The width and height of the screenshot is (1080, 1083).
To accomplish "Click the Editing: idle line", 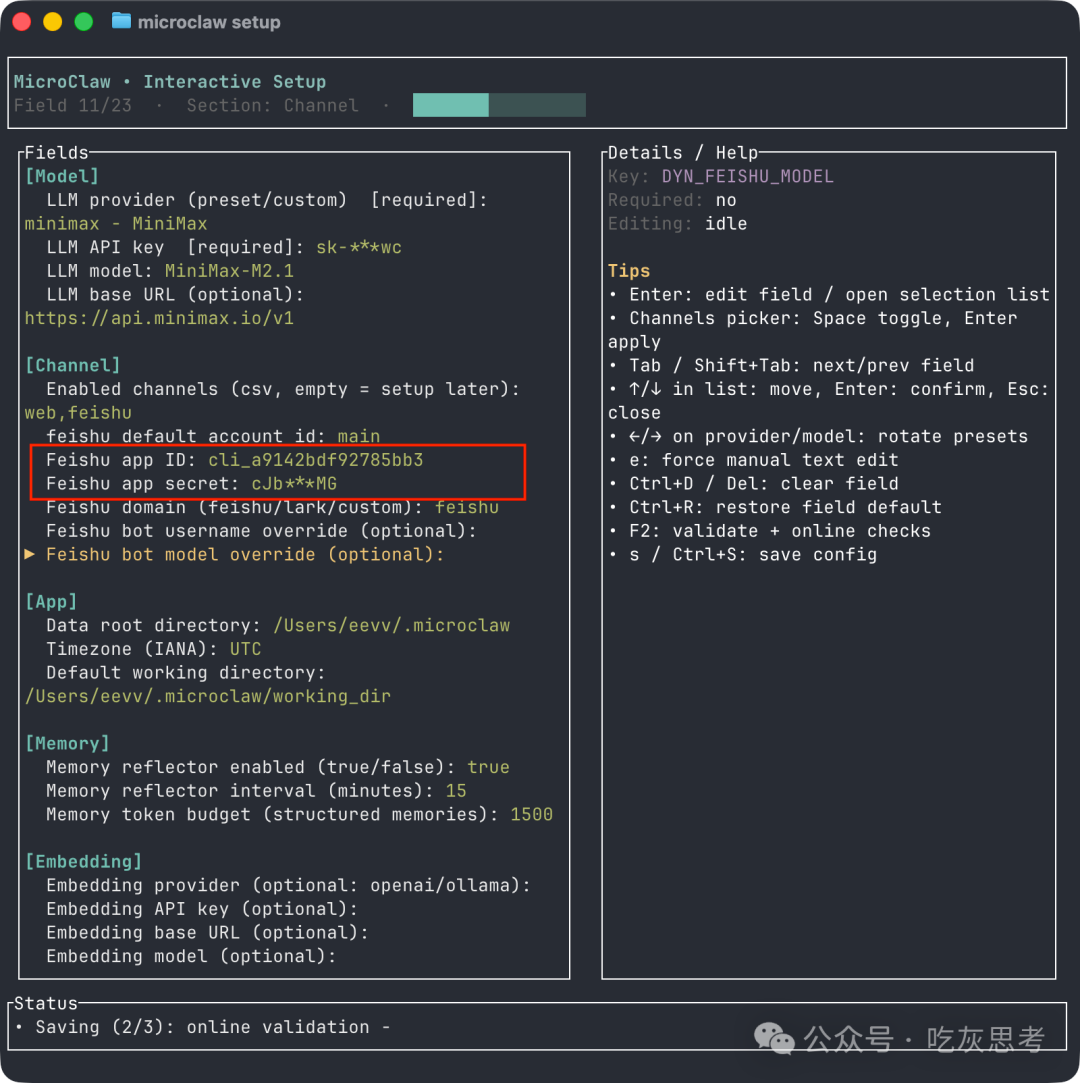I will 677,224.
